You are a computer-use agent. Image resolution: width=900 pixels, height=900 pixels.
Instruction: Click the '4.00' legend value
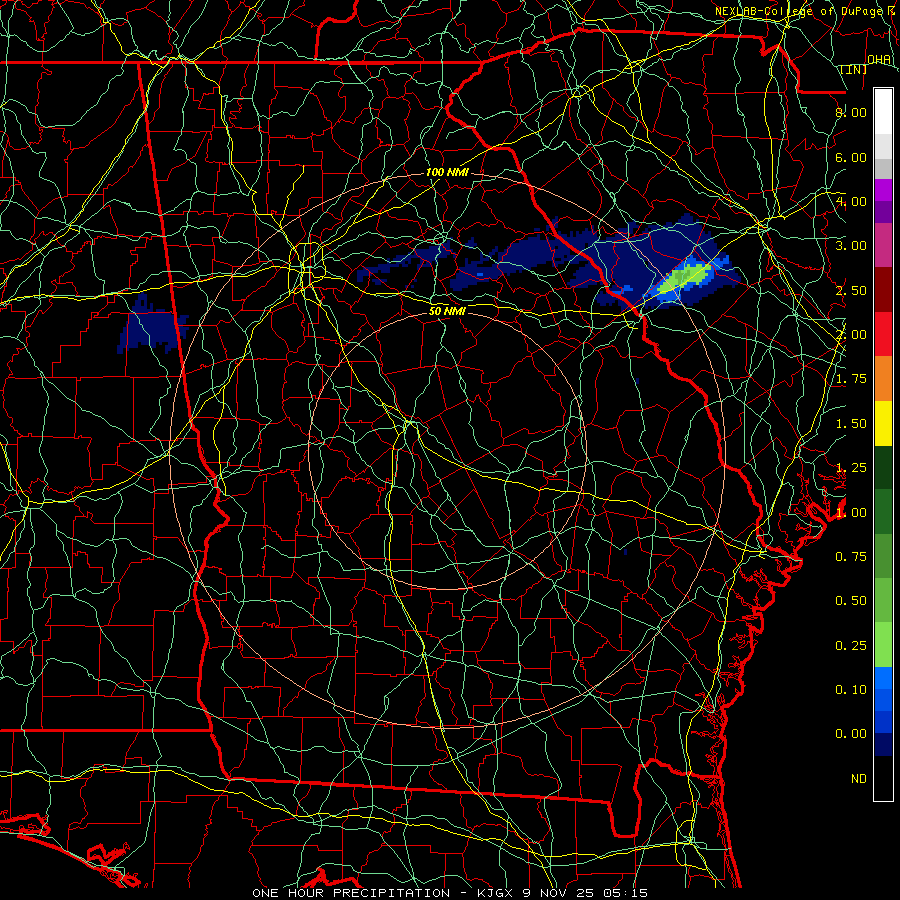pyautogui.click(x=851, y=201)
